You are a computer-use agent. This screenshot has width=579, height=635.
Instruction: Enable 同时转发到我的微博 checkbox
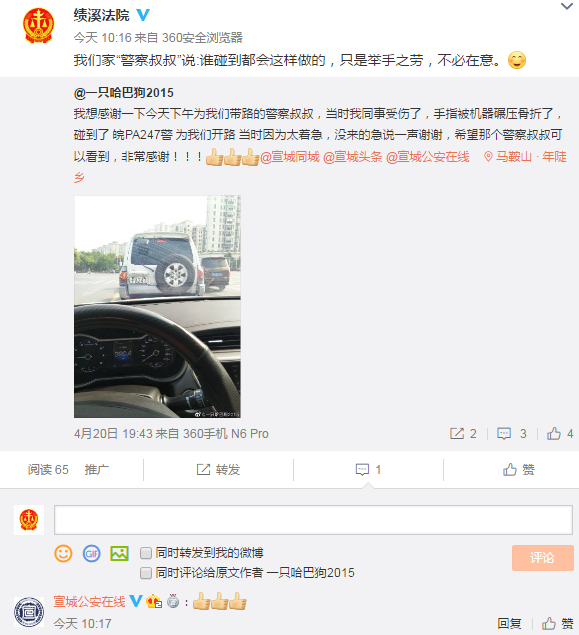(145, 553)
